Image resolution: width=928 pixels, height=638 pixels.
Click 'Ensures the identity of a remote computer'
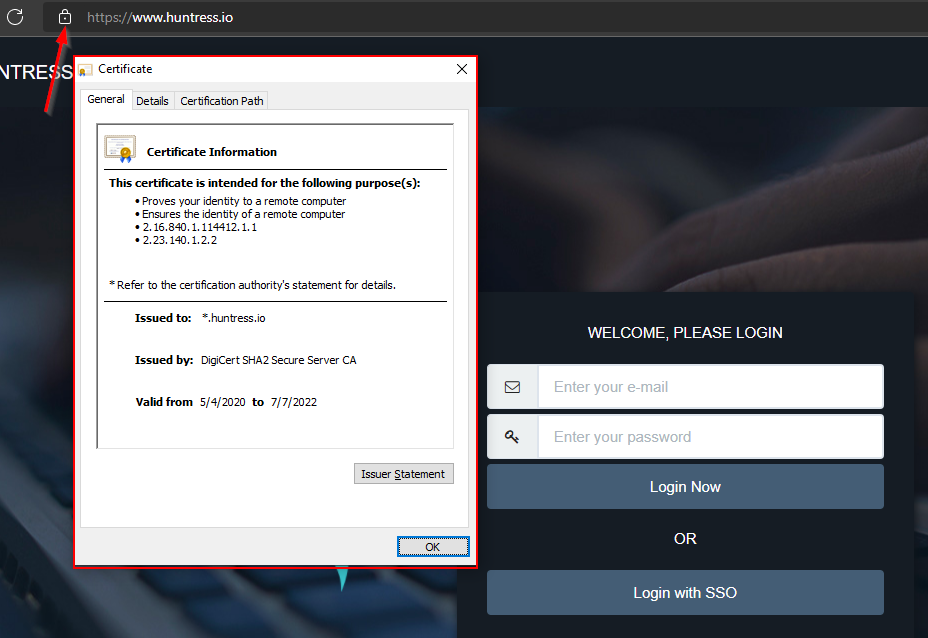coord(243,214)
